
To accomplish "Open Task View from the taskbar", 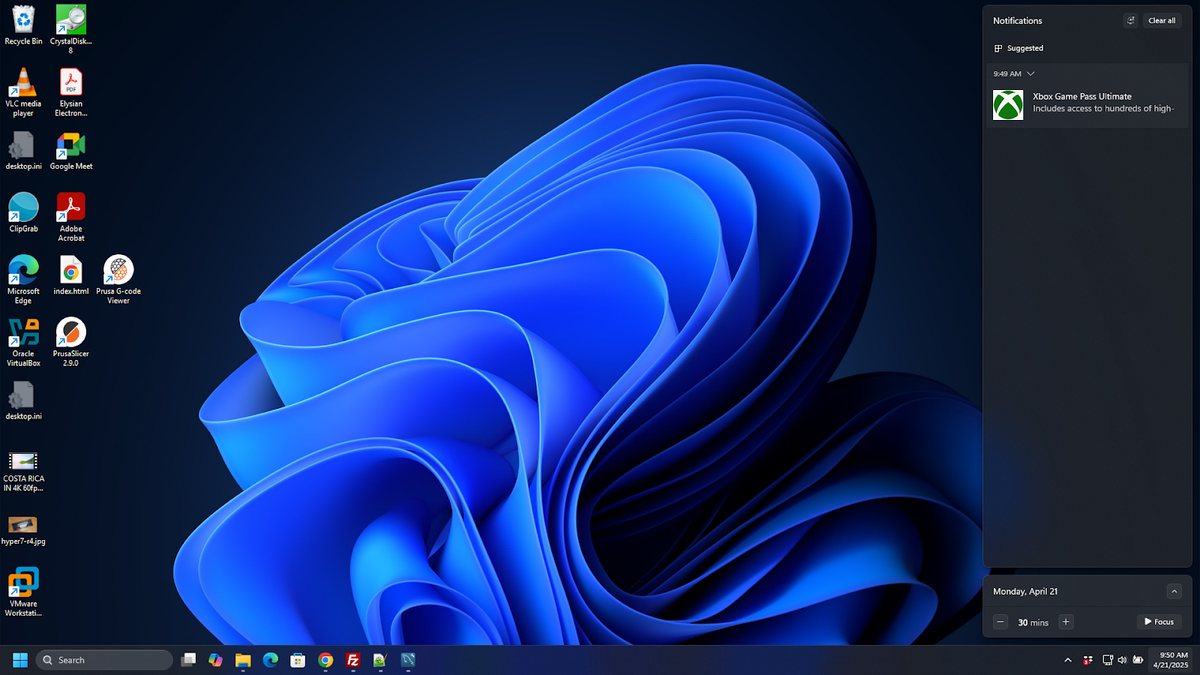I will (x=188, y=660).
